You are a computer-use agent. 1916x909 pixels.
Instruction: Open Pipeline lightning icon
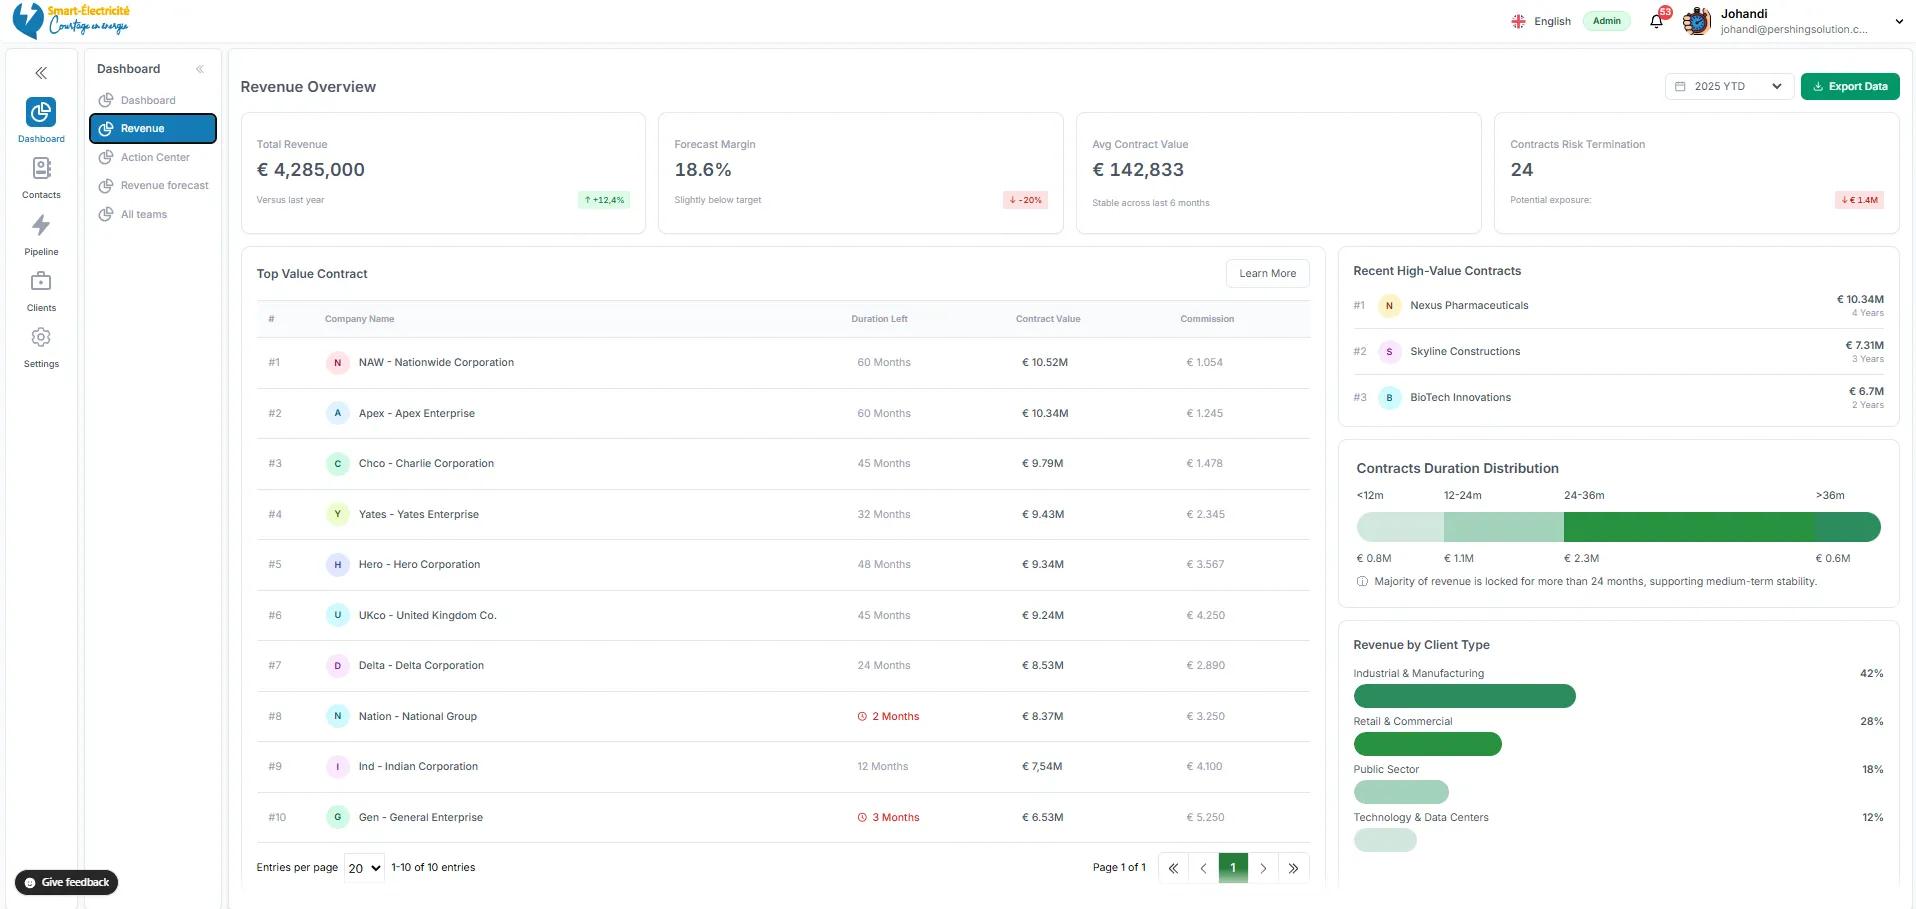point(41,225)
